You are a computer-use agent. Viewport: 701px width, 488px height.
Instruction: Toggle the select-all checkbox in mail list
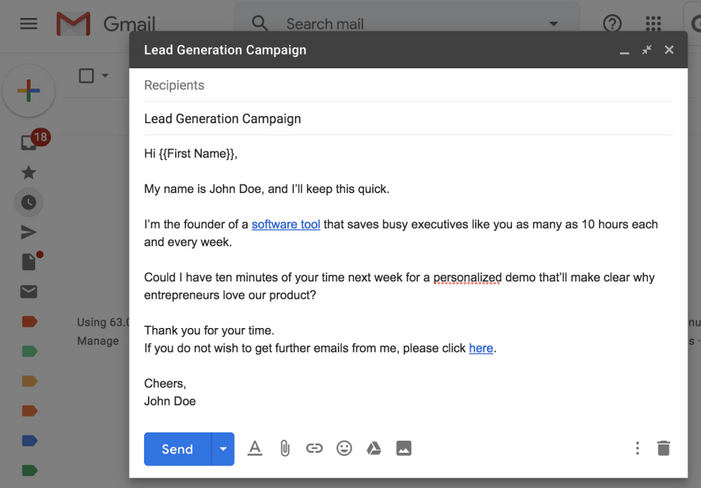[86, 76]
